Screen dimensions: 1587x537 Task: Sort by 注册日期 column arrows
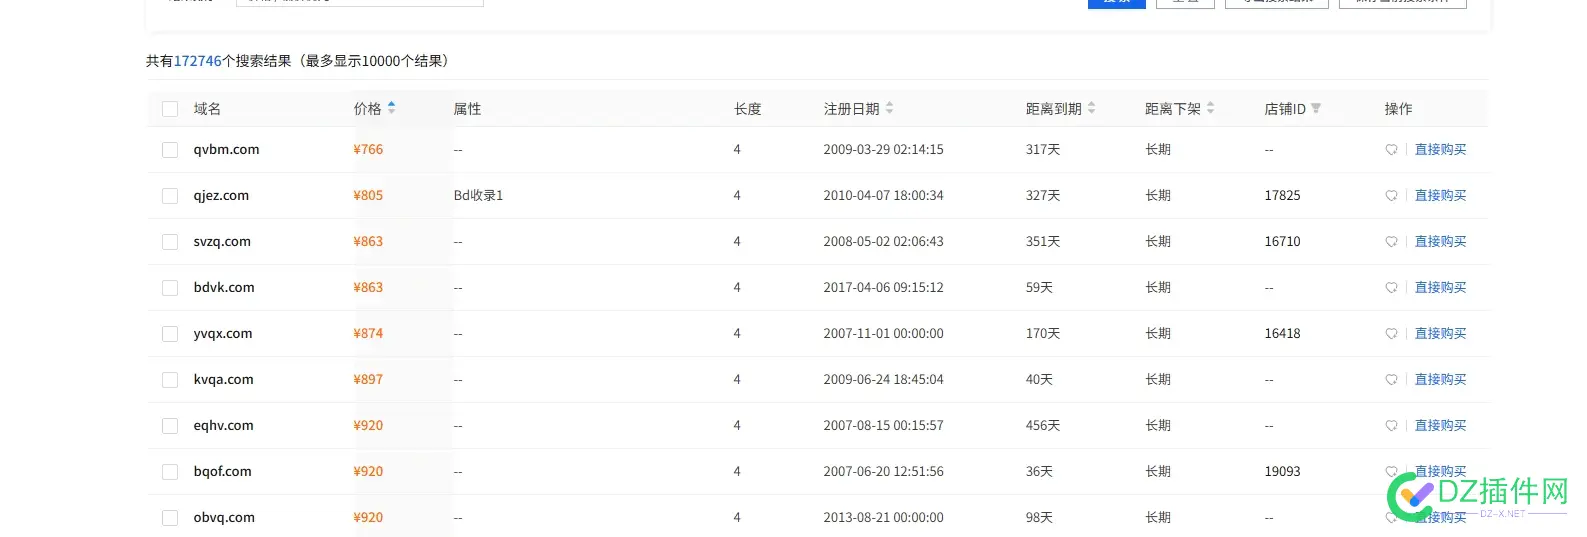889,108
